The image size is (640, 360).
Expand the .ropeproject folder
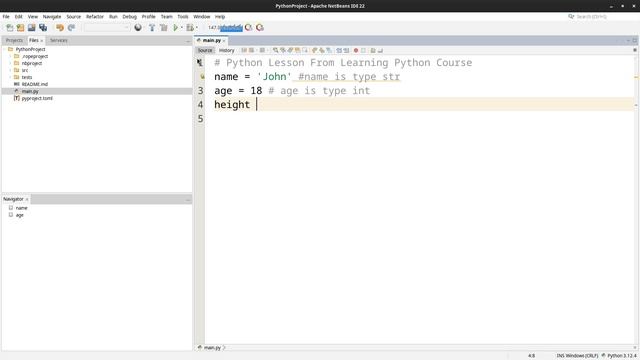coord(10,56)
